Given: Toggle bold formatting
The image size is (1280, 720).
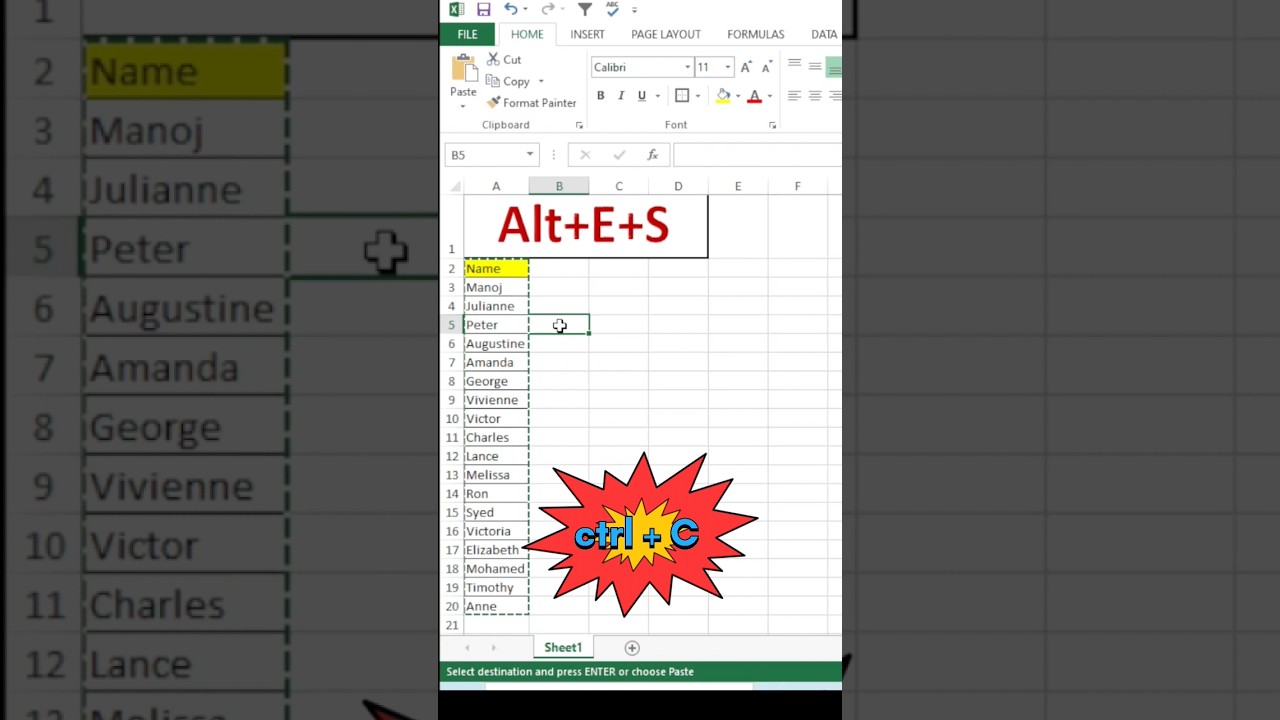Looking at the screenshot, I should pos(600,96).
